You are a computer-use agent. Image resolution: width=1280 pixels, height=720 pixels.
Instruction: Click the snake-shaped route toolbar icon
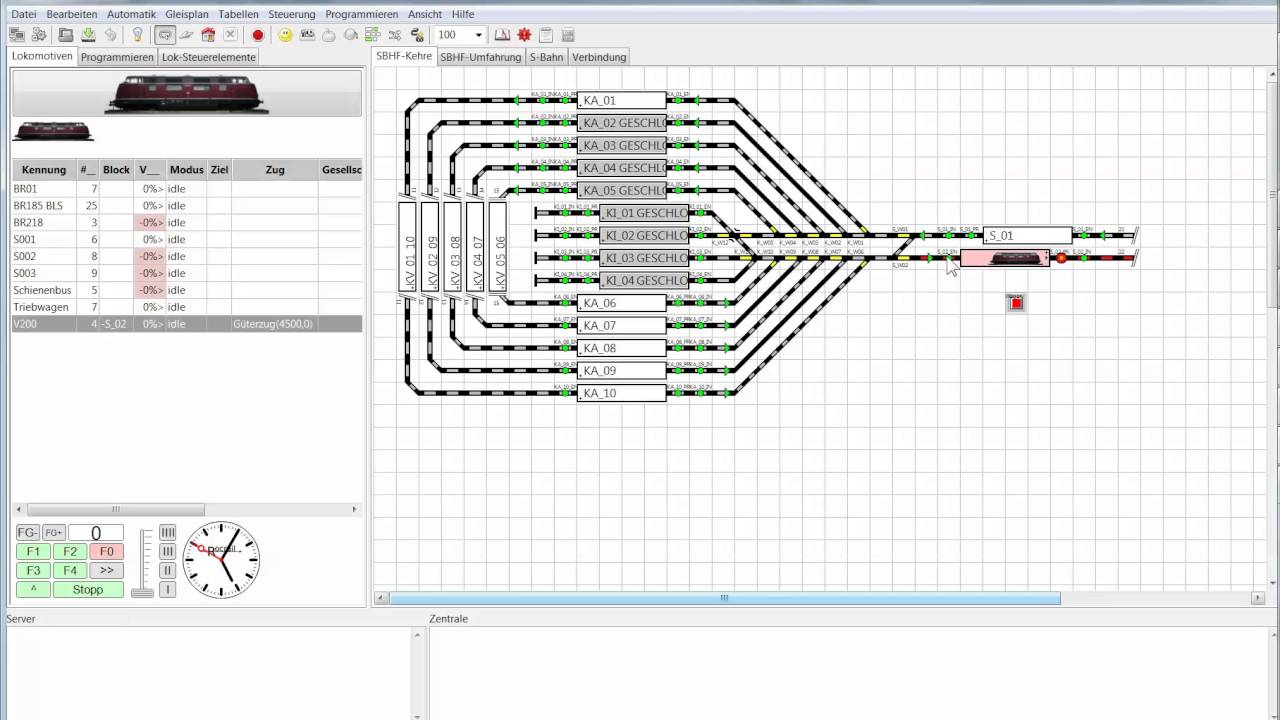coord(417,35)
